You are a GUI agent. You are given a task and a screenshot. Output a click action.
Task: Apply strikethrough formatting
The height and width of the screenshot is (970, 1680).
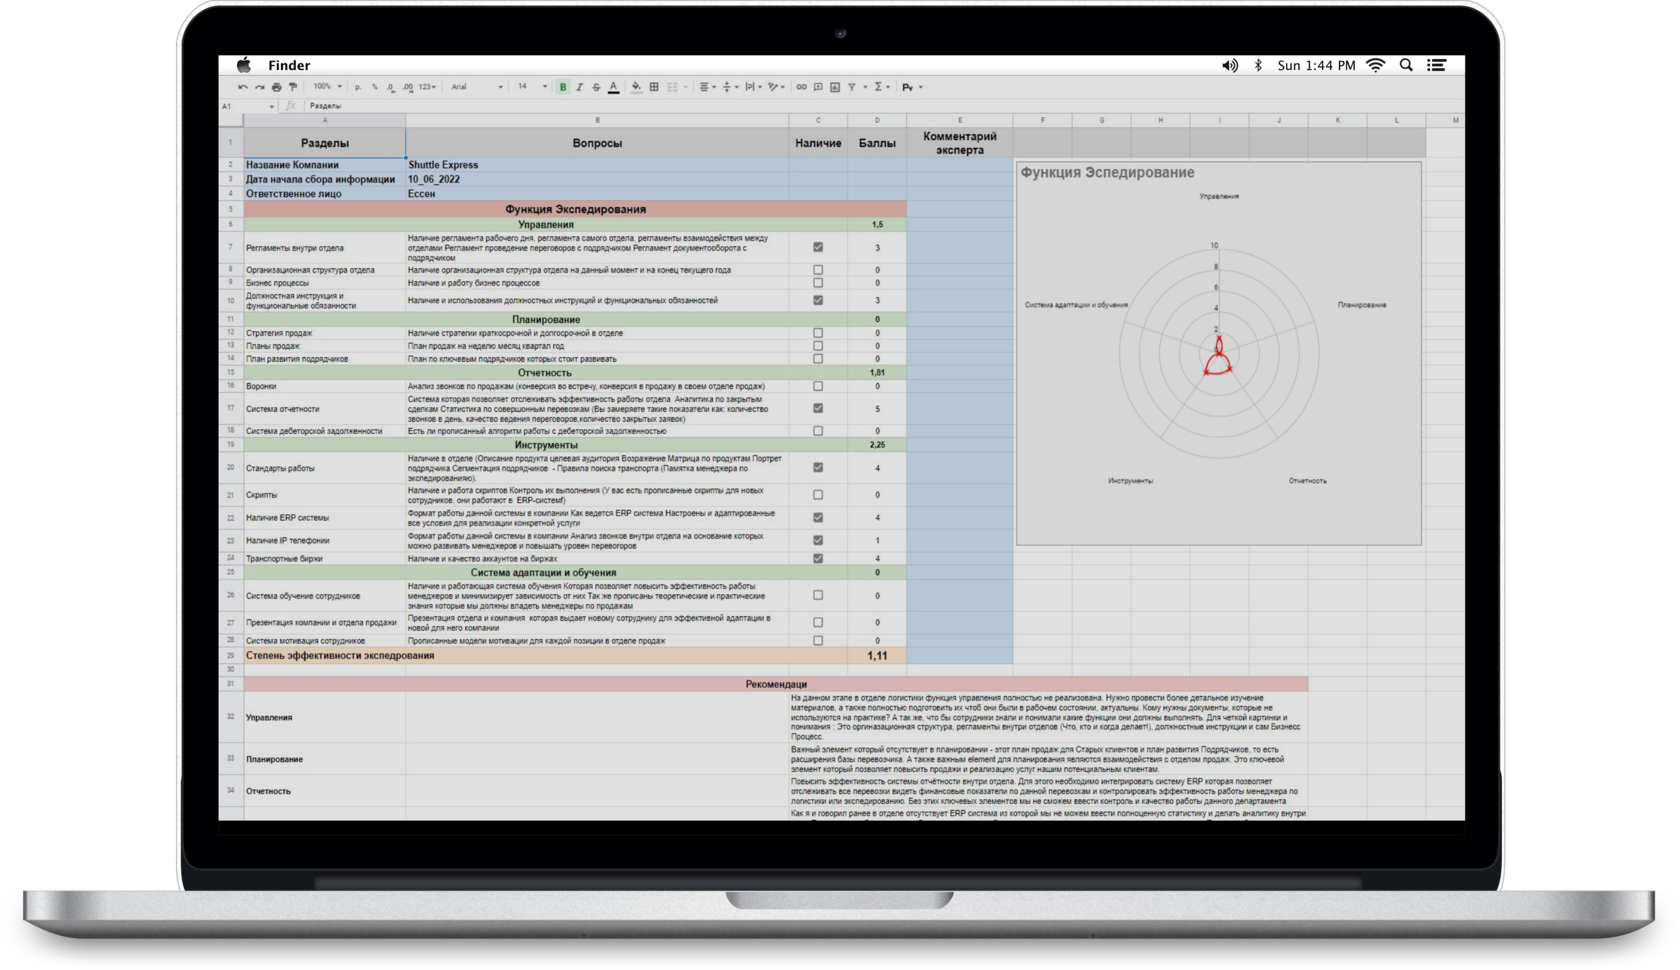coord(596,87)
